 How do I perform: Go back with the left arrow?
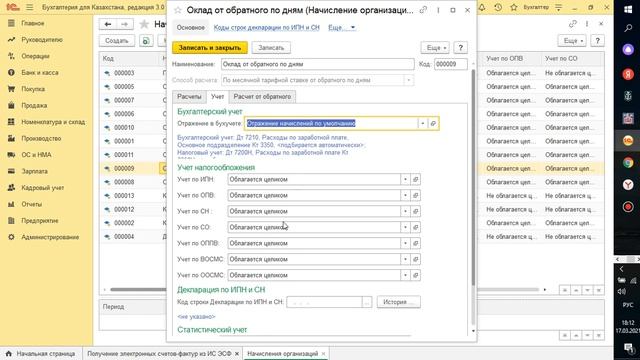tap(108, 24)
